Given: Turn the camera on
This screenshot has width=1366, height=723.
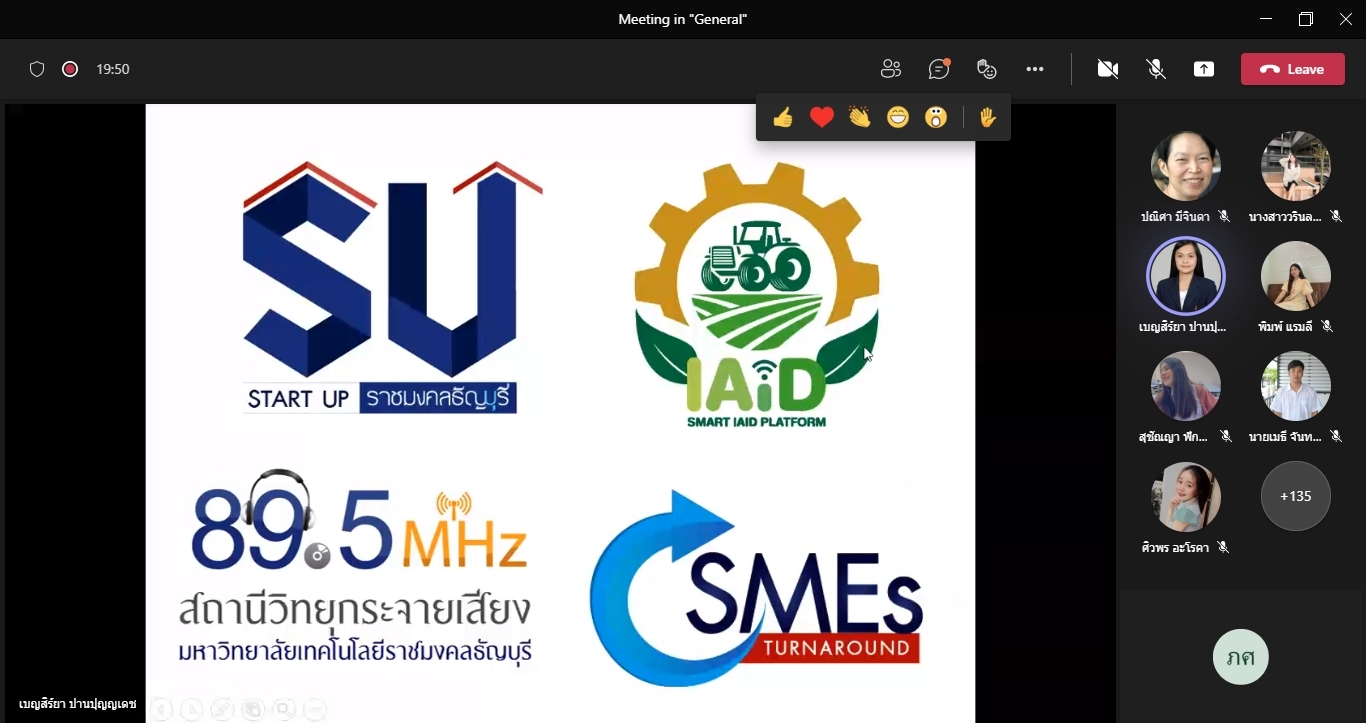Looking at the screenshot, I should click(x=1108, y=69).
